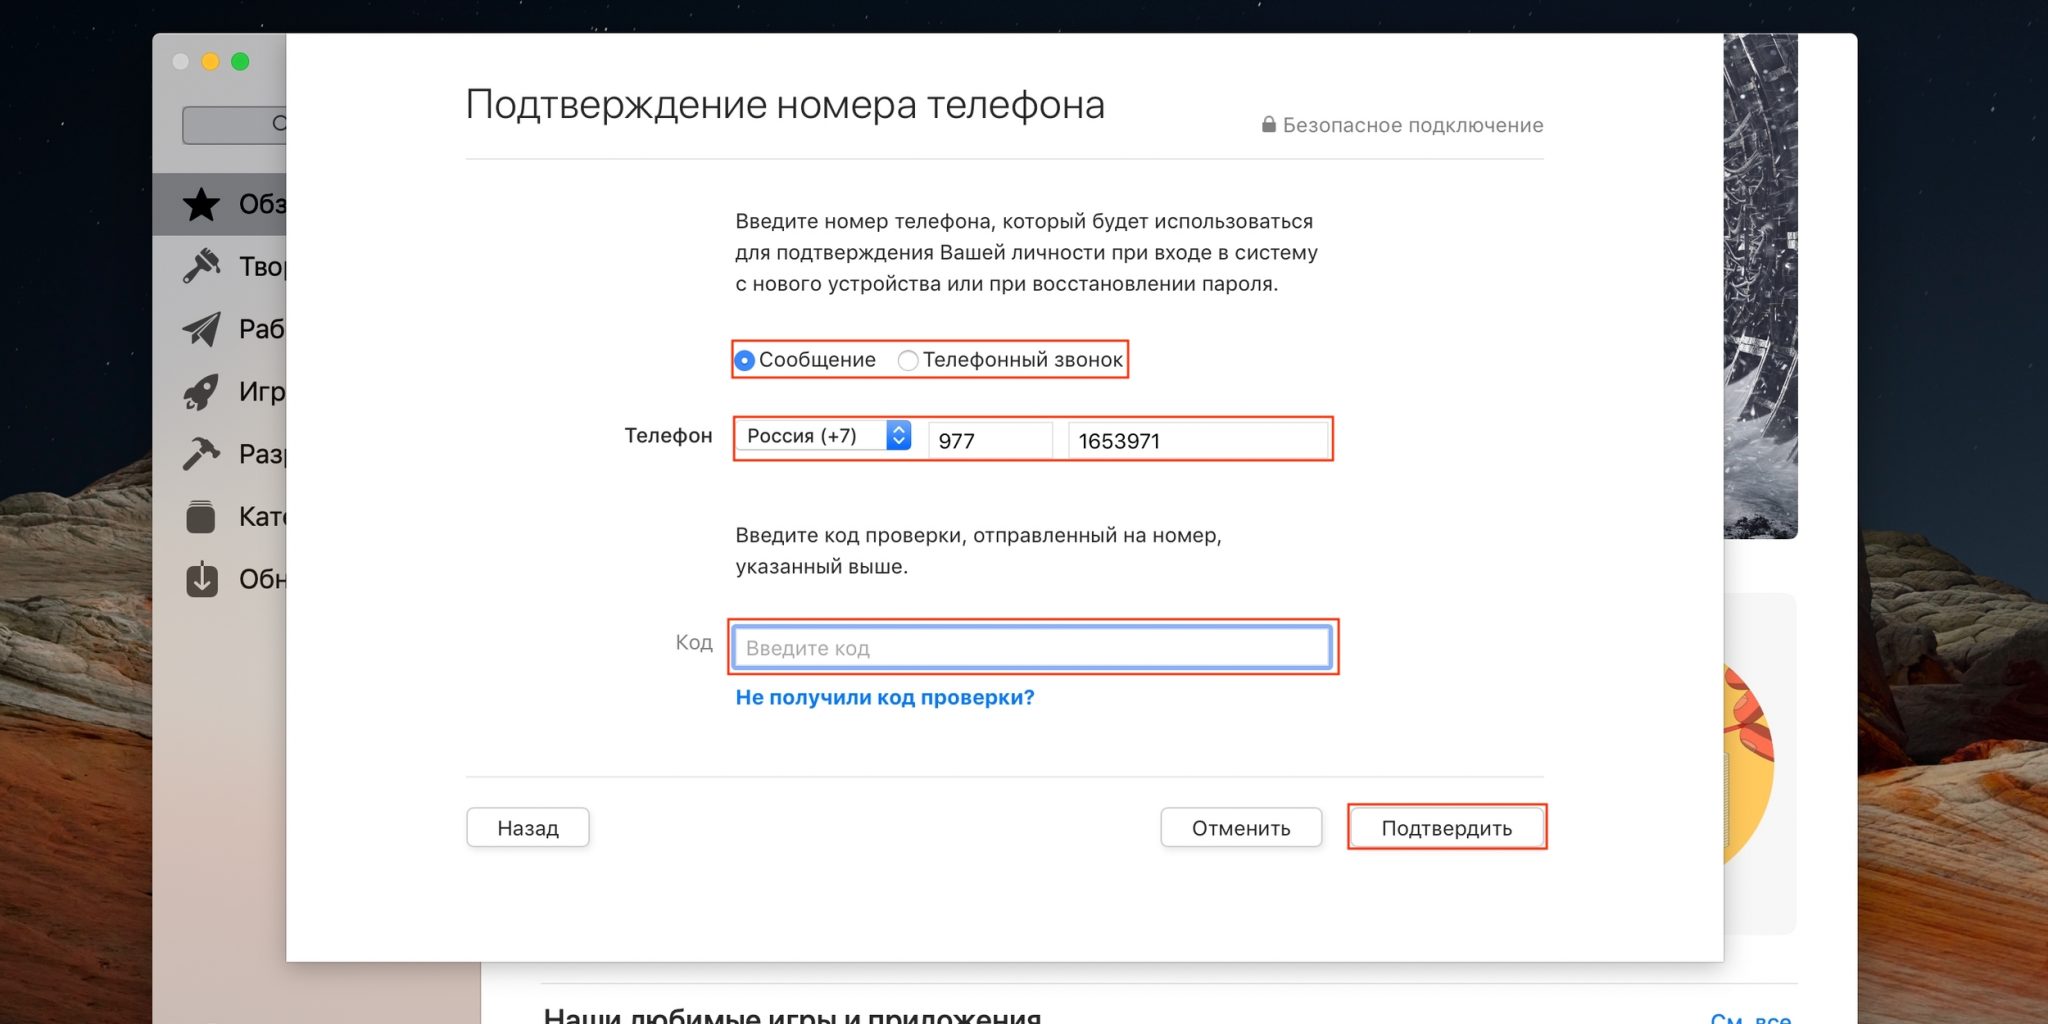Viewport: 2048px width, 1024px height.
Task: Click the area code field containing 977
Action: click(x=989, y=441)
